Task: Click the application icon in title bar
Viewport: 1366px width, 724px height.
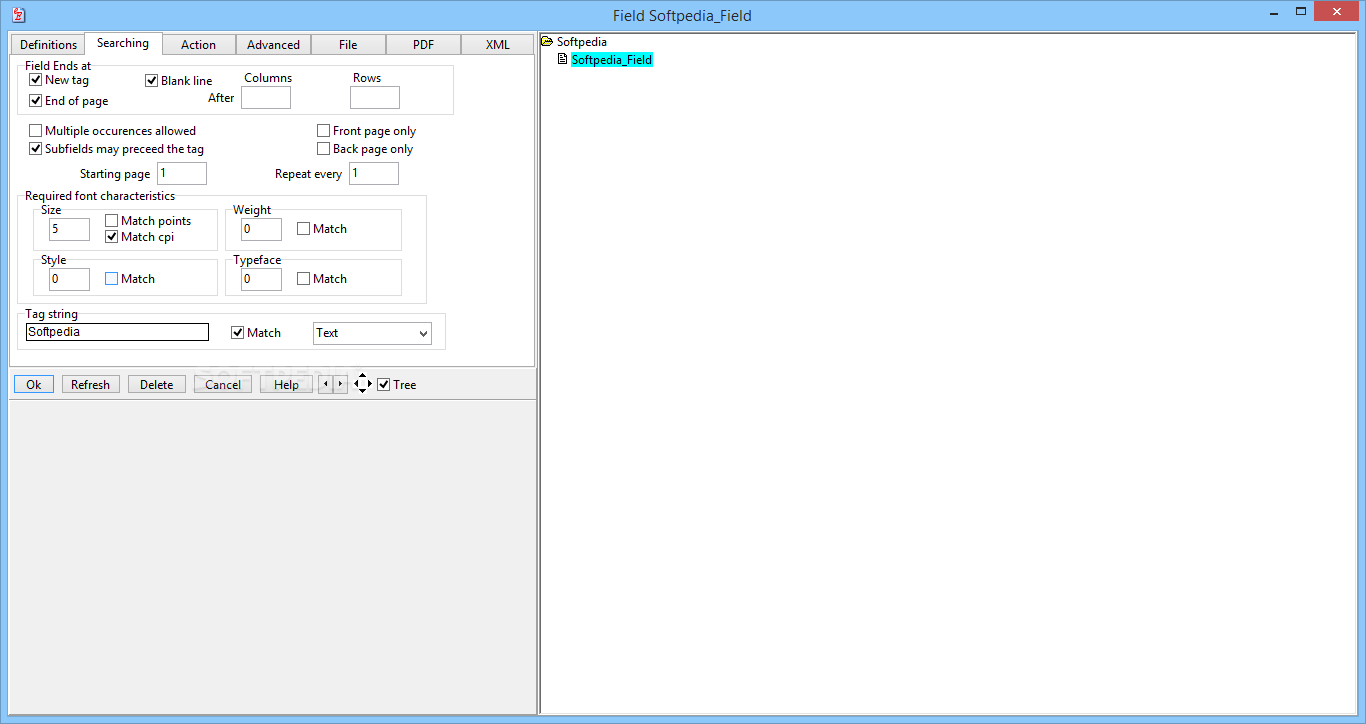Action: tap(18, 15)
